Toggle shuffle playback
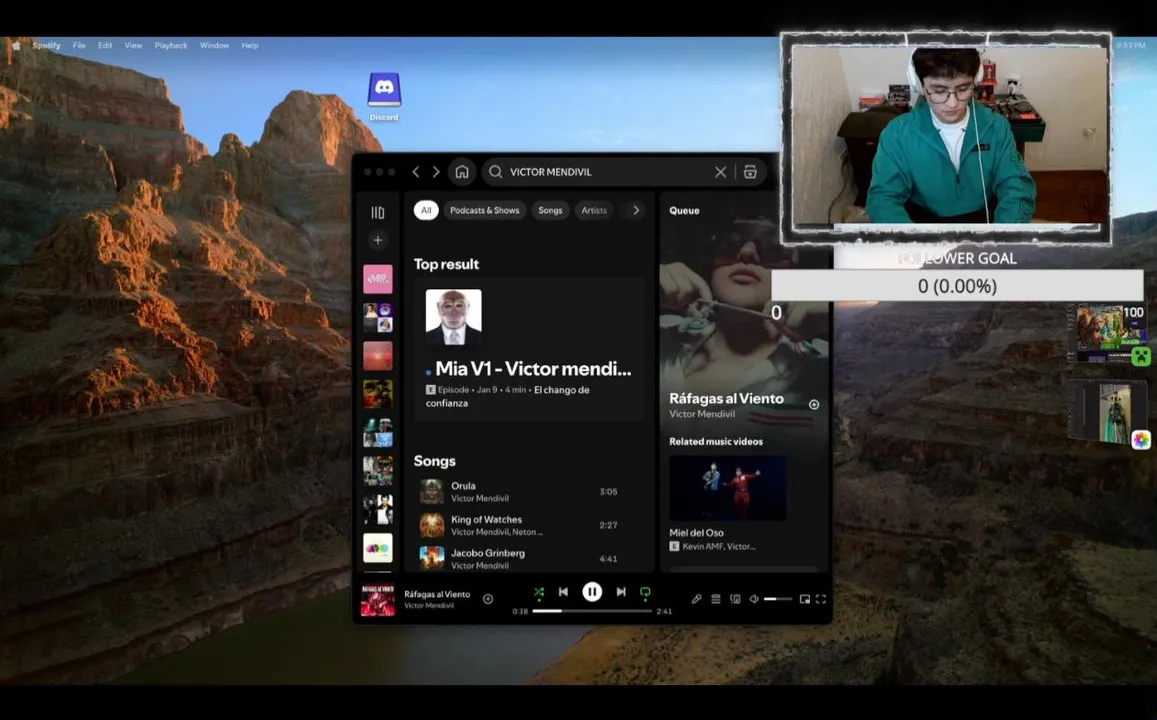The width and height of the screenshot is (1157, 720). pos(539,592)
